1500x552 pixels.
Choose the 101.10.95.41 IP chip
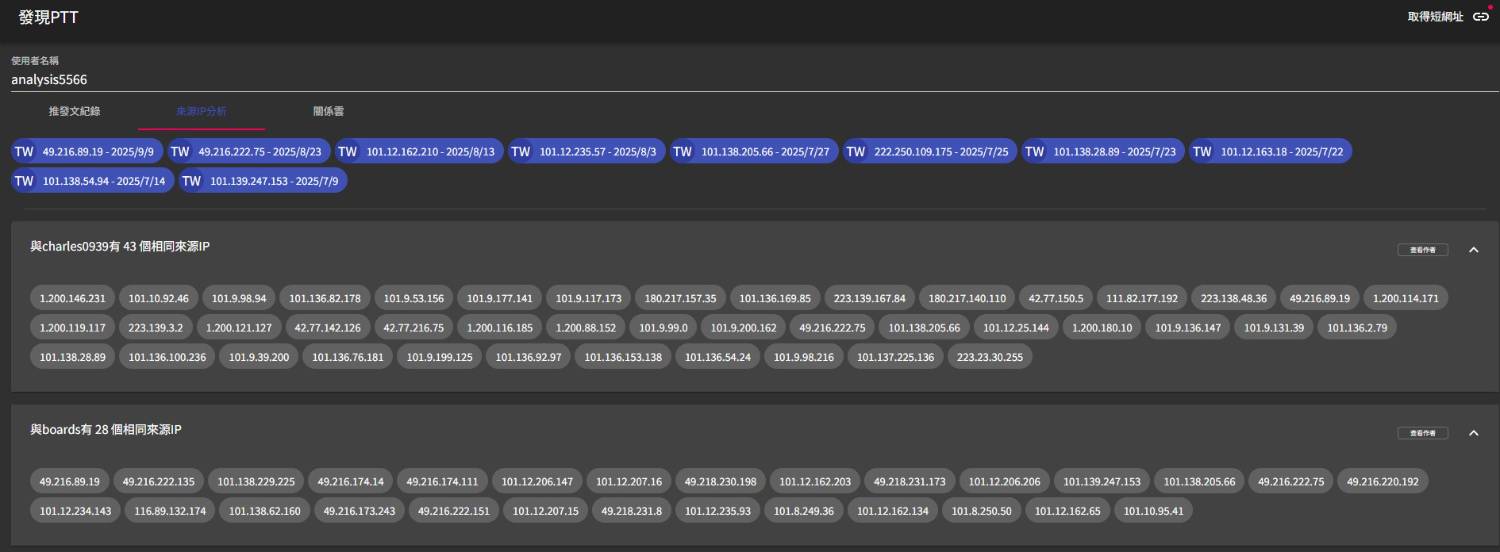click(x=1153, y=511)
